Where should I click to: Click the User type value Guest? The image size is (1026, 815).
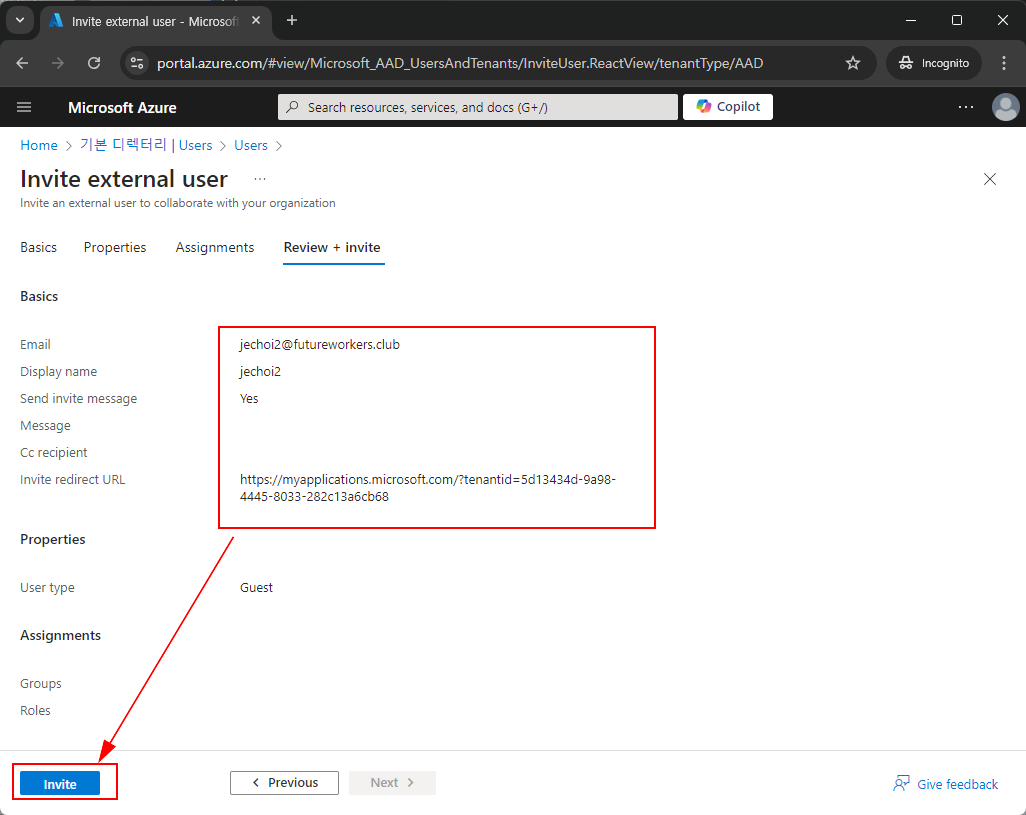click(256, 587)
